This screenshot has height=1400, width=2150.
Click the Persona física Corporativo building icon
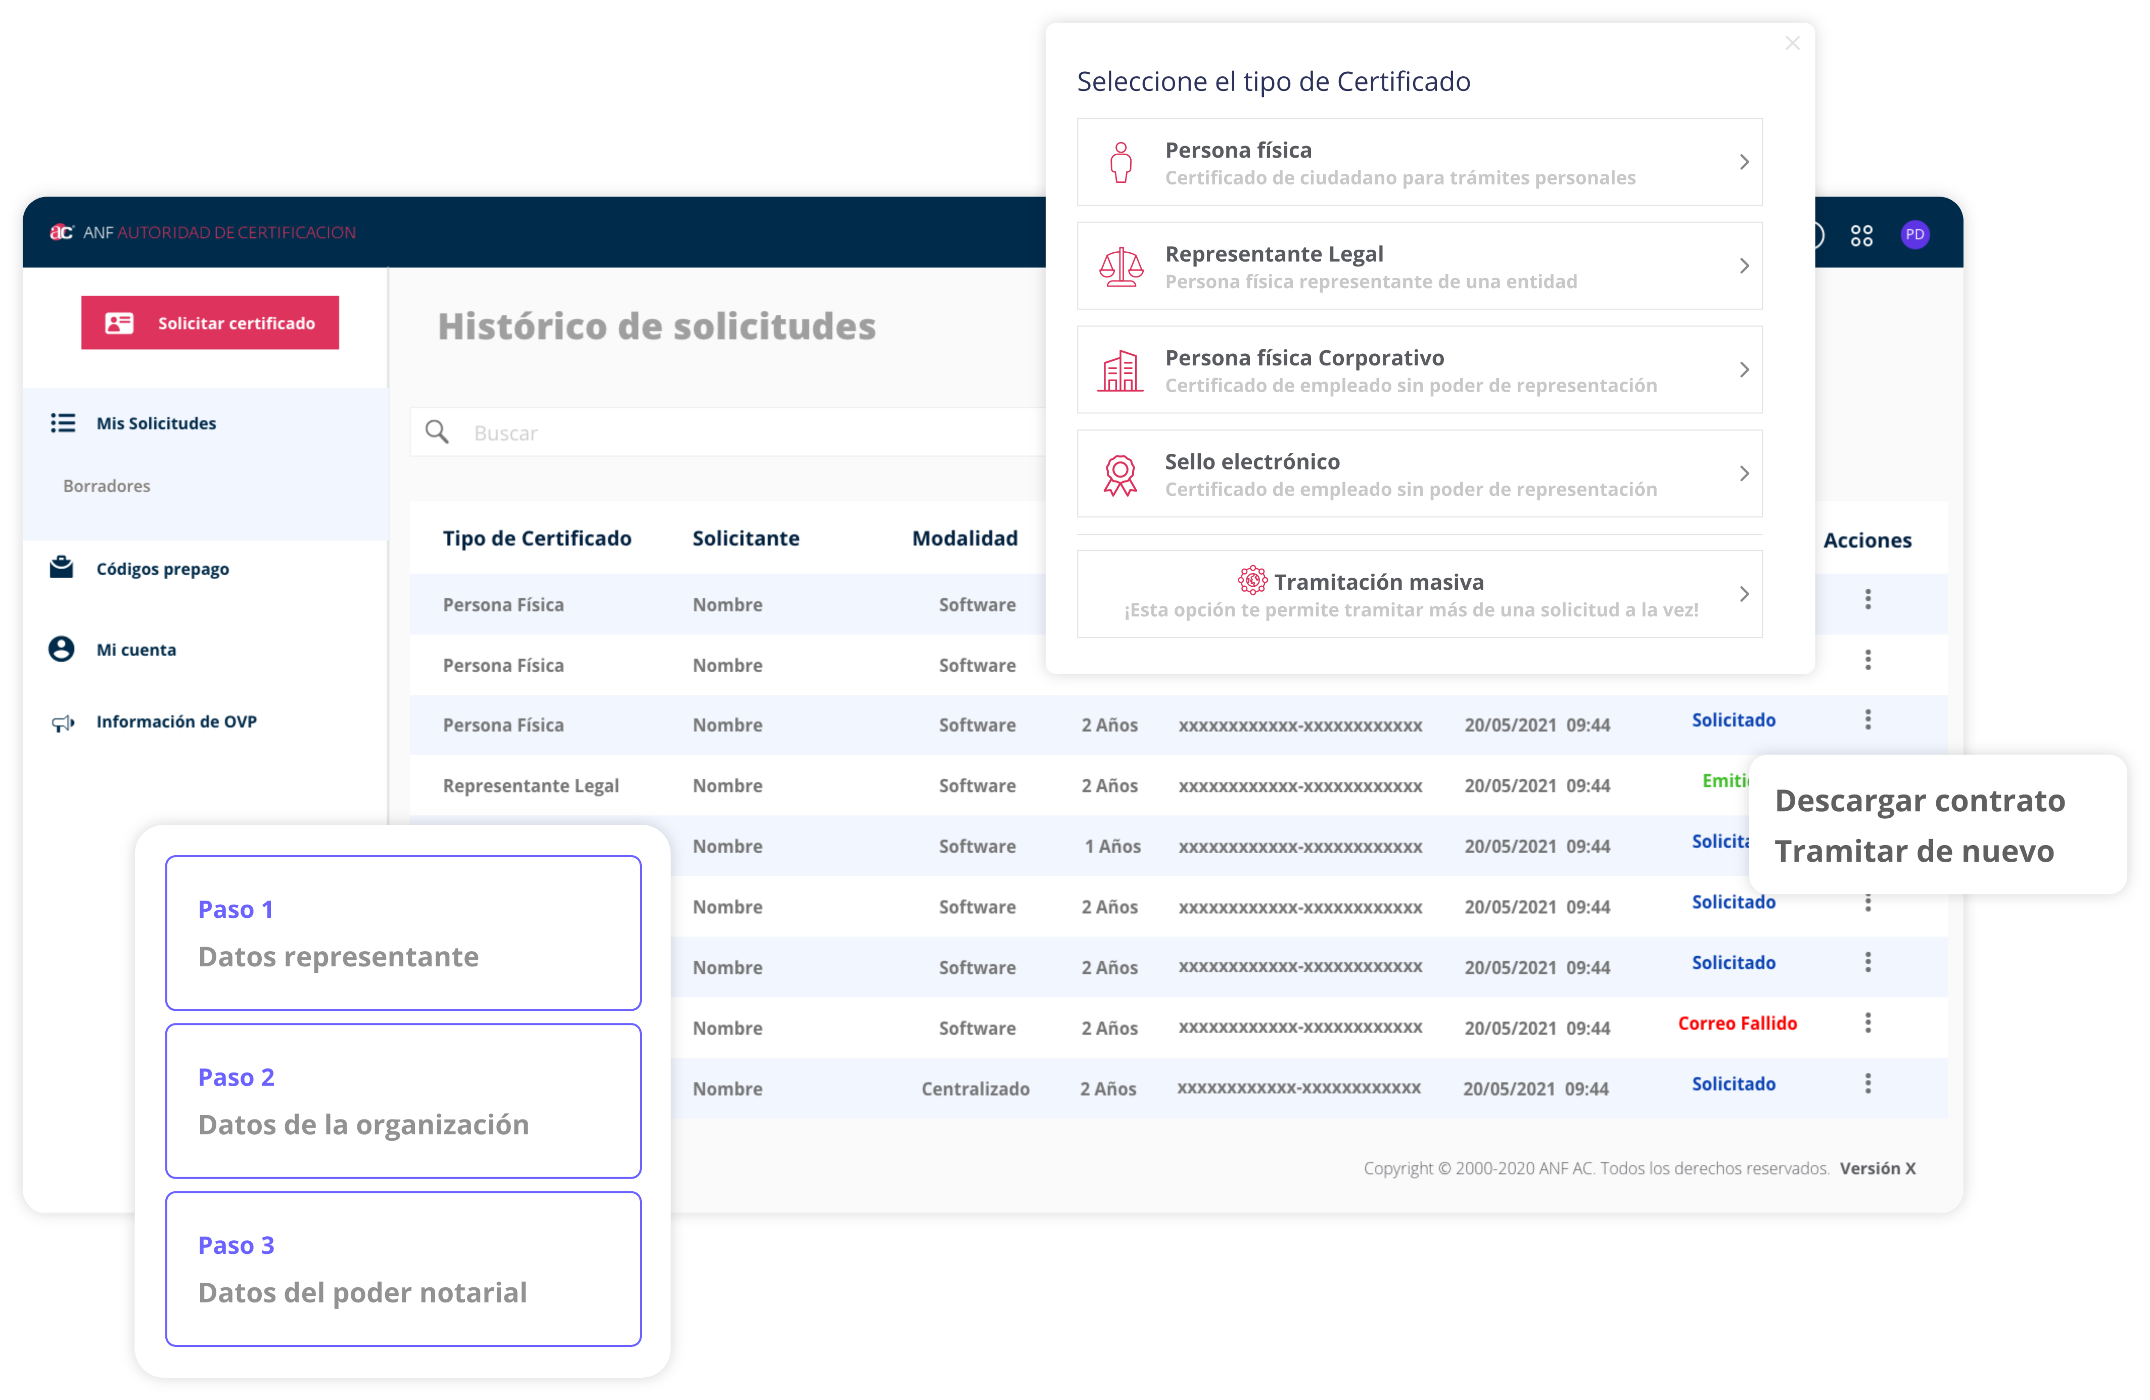(x=1121, y=370)
